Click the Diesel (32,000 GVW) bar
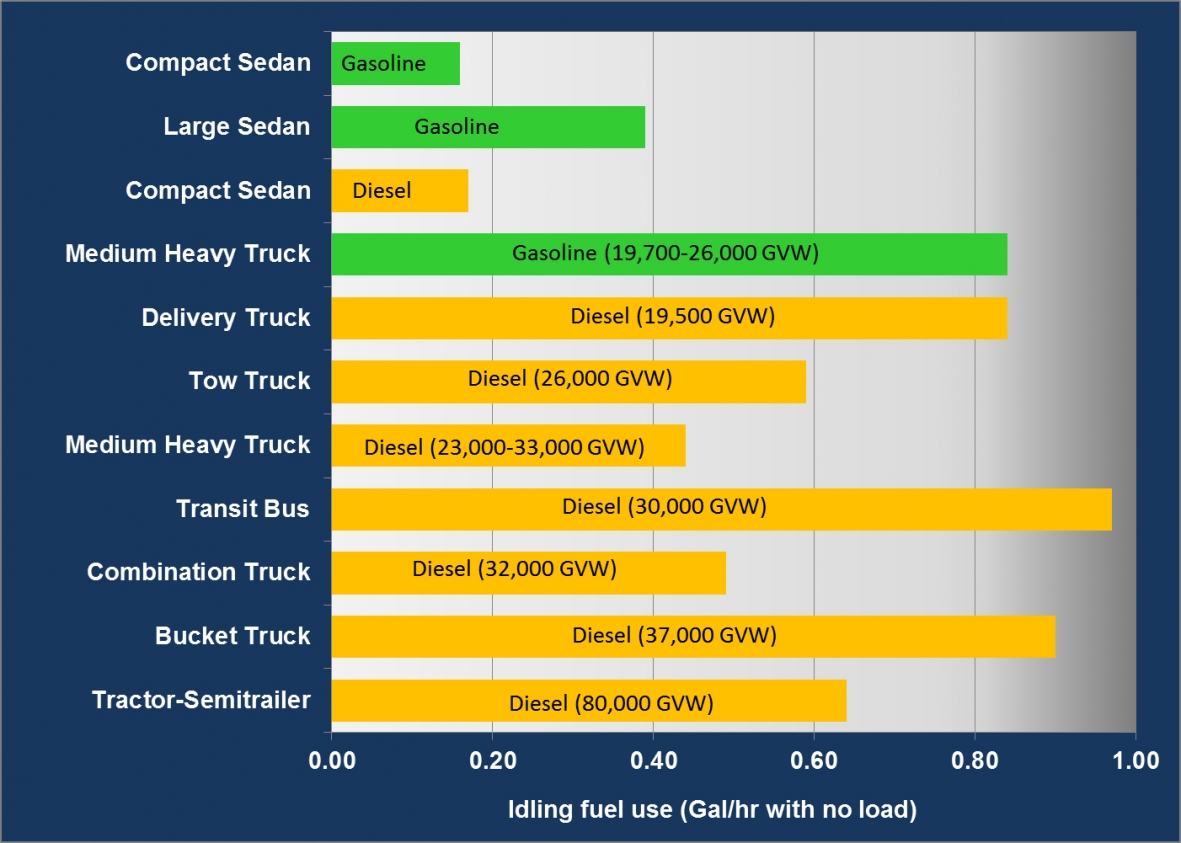 (x=528, y=572)
